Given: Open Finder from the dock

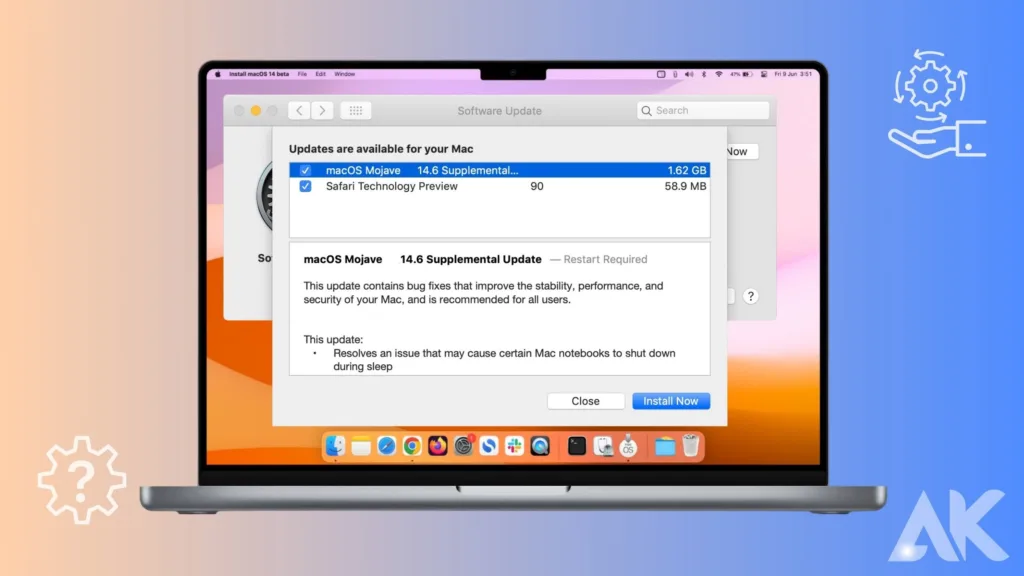Looking at the screenshot, I should click(x=335, y=446).
